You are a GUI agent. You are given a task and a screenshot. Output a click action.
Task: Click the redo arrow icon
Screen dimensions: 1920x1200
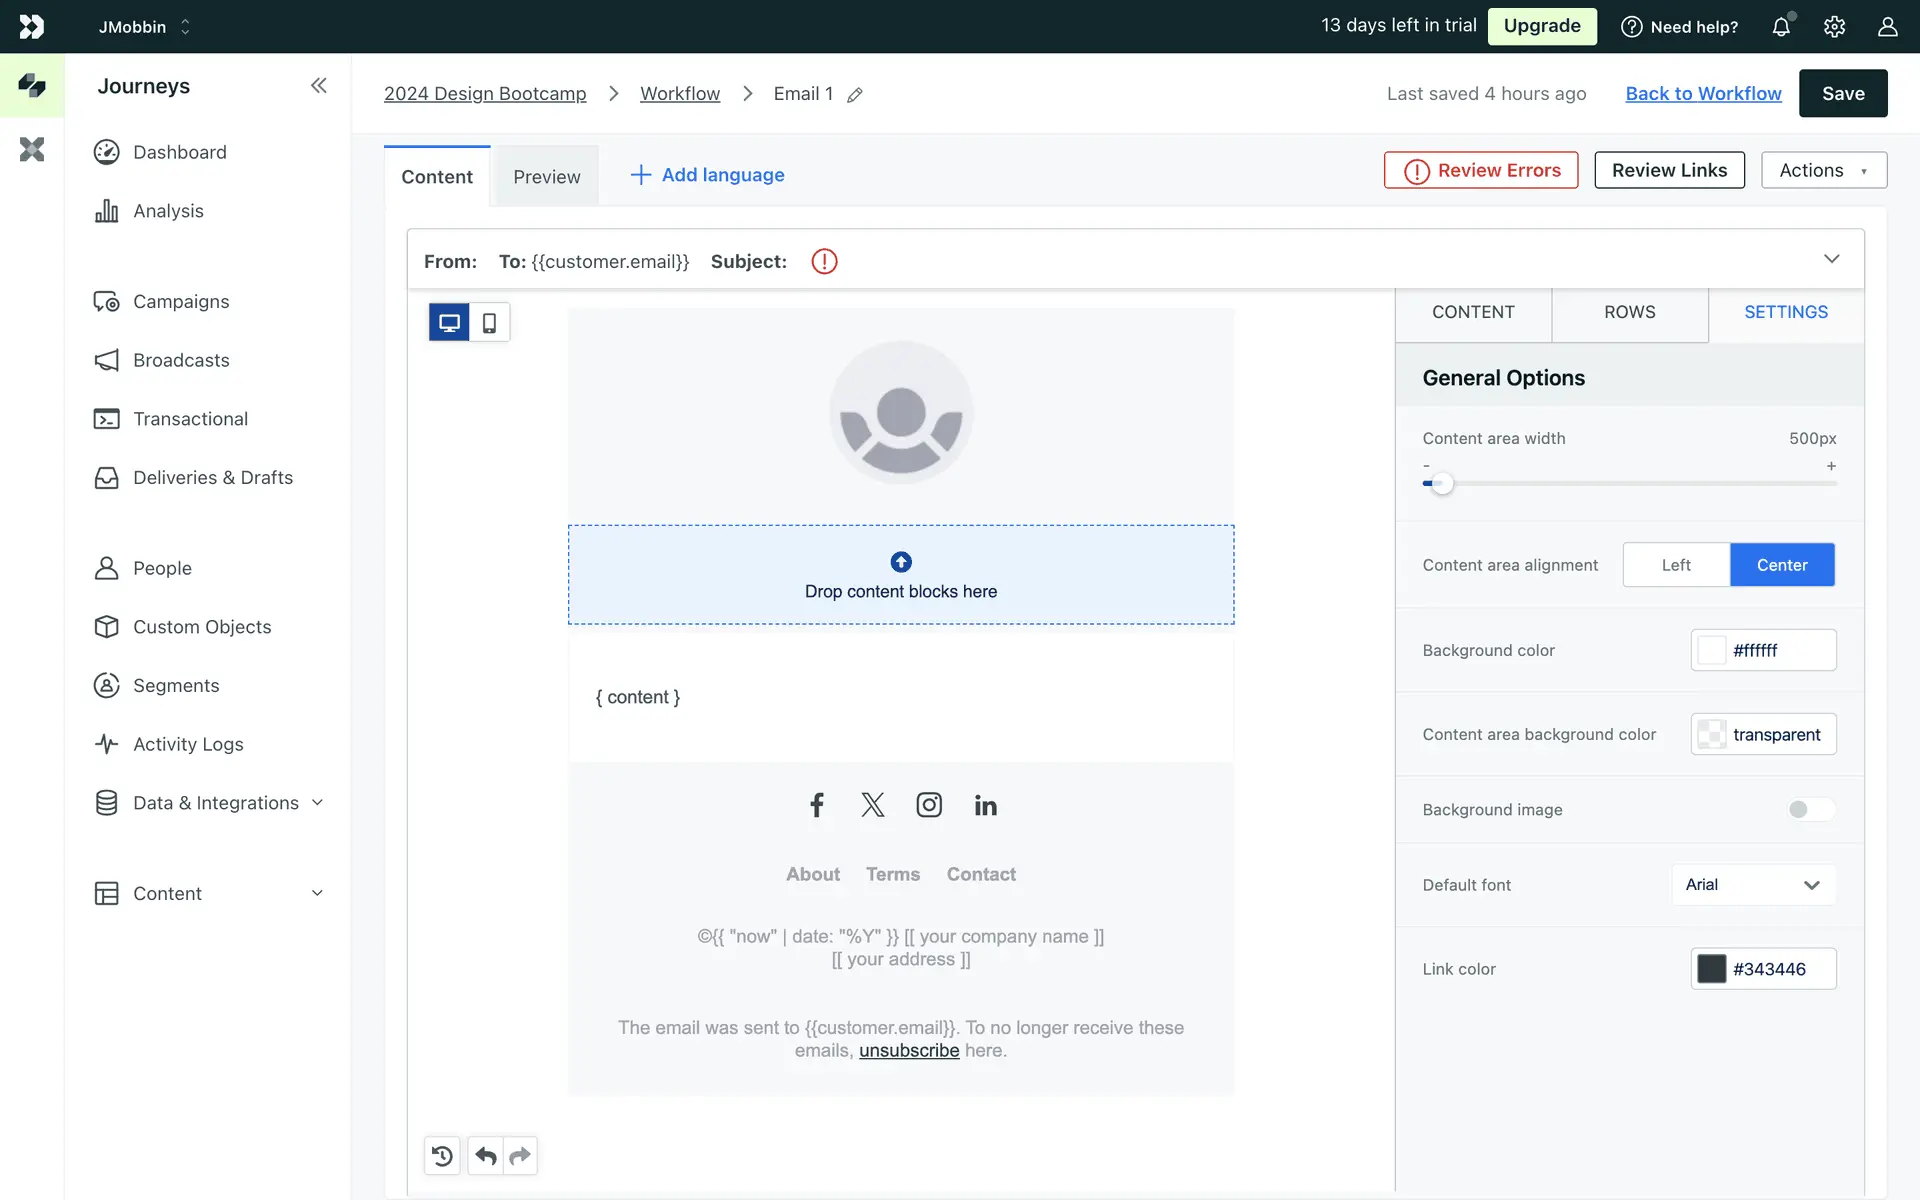[520, 1156]
